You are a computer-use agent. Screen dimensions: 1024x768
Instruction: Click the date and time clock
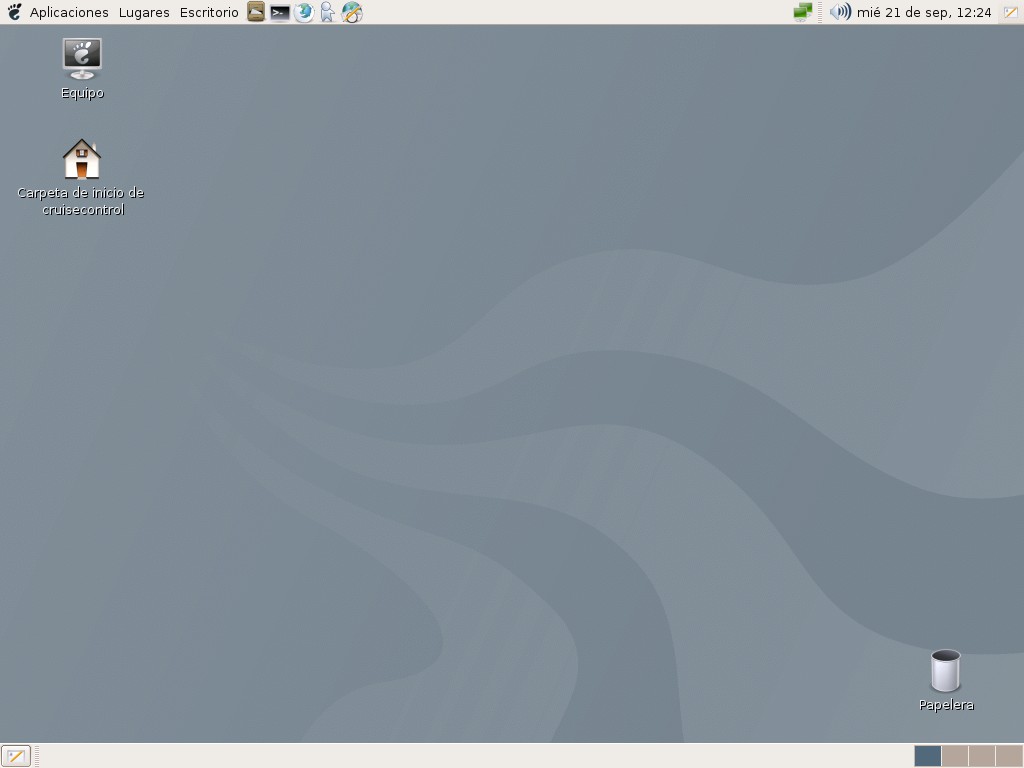(924, 12)
